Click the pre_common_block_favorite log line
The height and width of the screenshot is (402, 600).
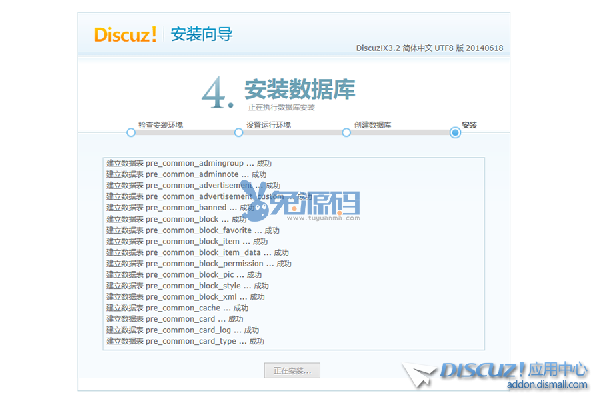point(192,230)
